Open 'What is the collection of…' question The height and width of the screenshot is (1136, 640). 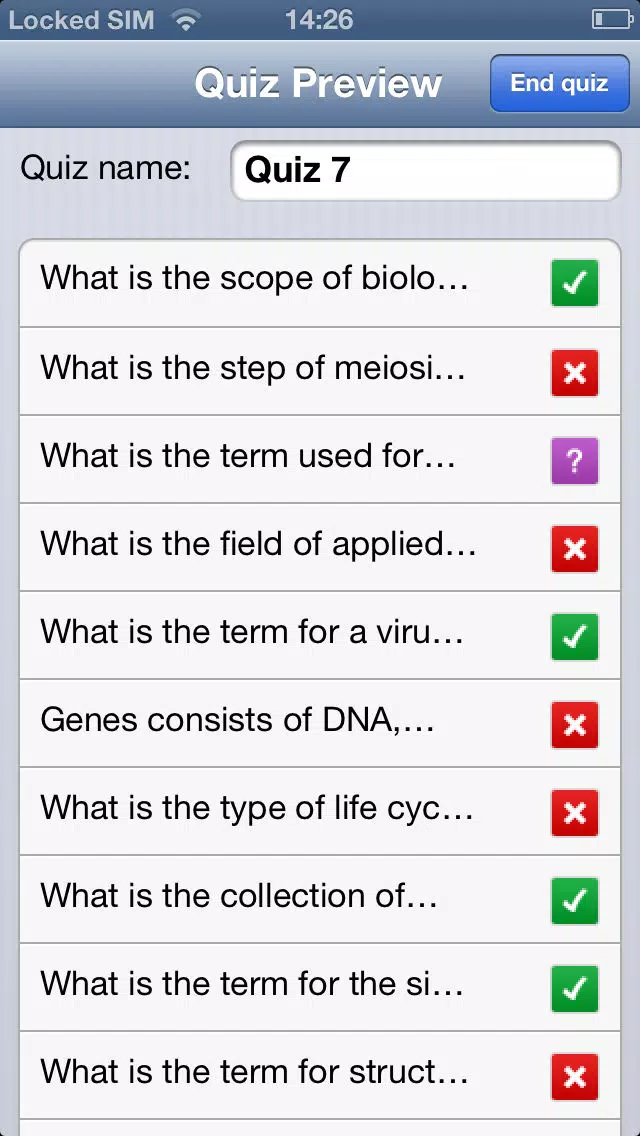point(320,900)
